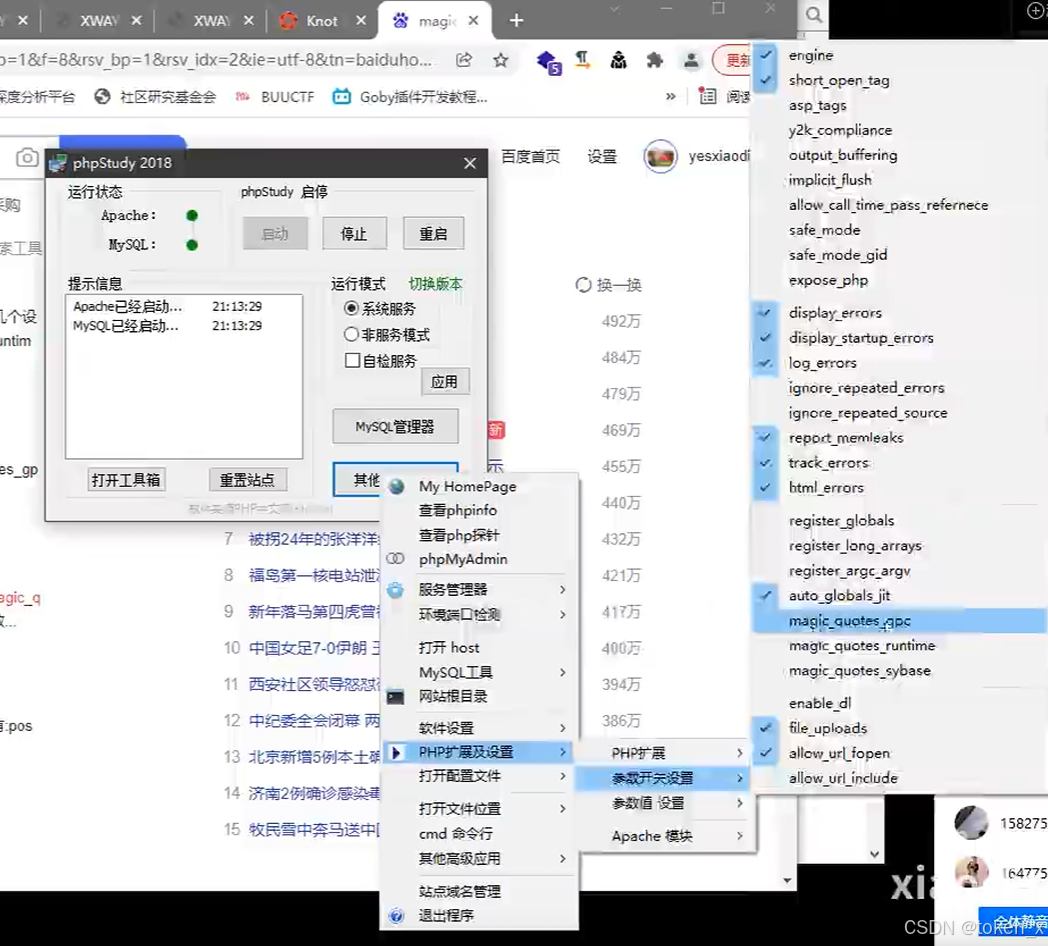
Task: Select the 系统服务 radio button
Action: coord(351,308)
